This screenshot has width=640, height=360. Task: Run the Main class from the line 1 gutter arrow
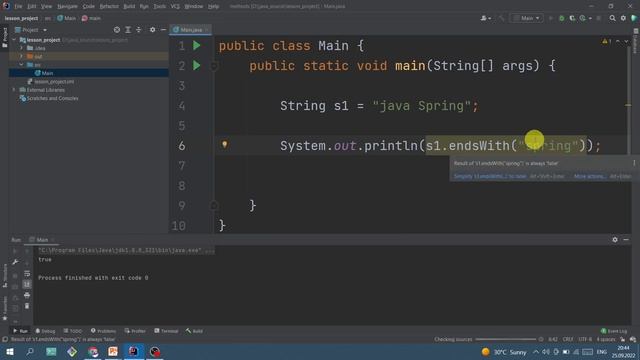click(x=197, y=45)
